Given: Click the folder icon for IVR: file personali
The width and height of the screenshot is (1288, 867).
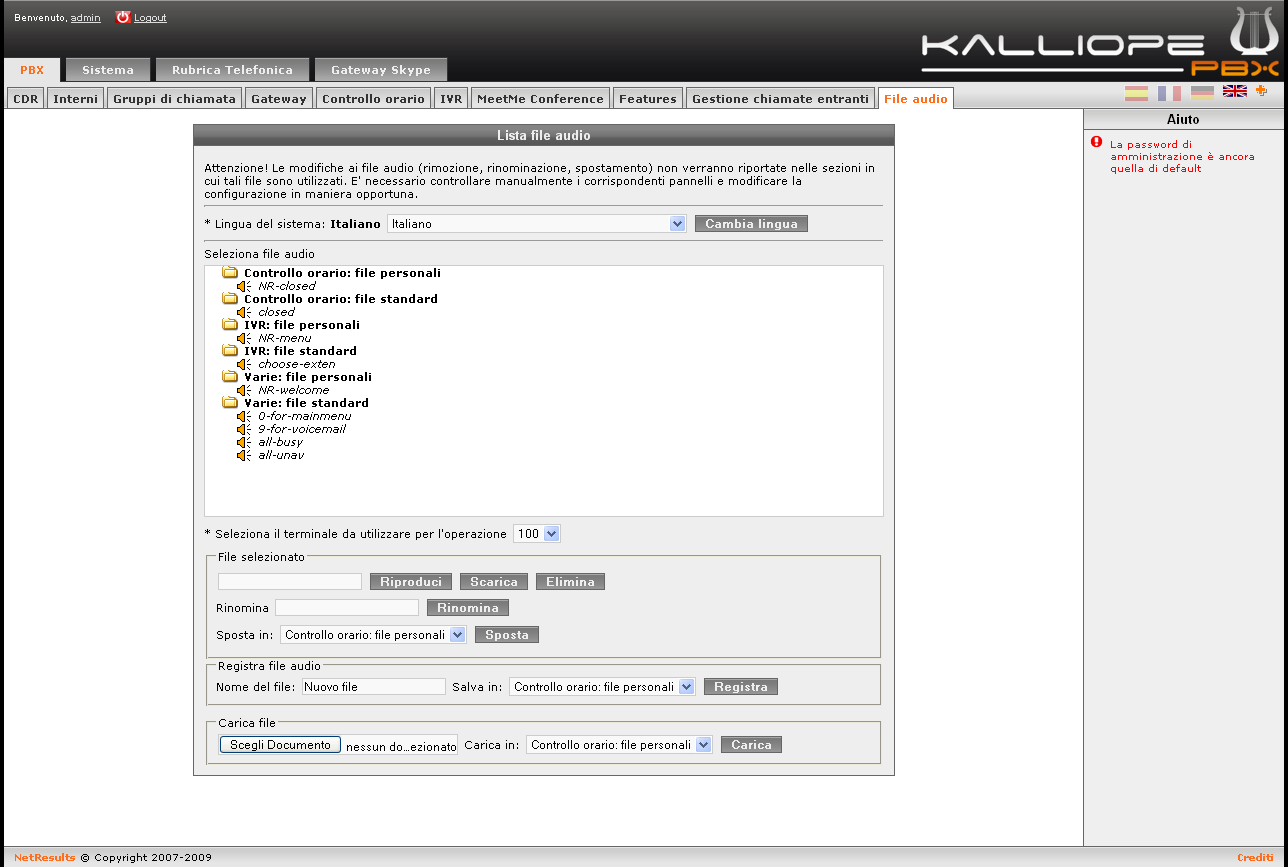Looking at the screenshot, I should pyautogui.click(x=230, y=325).
